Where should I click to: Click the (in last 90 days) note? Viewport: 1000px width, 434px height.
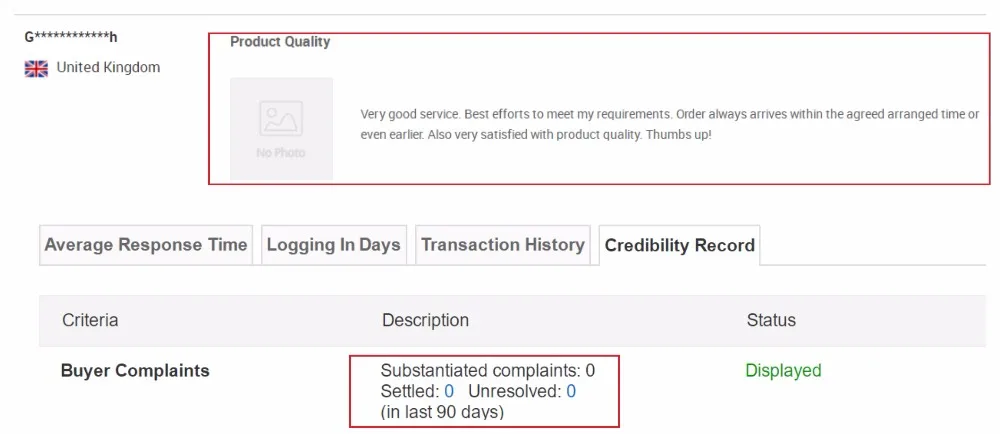click(442, 412)
